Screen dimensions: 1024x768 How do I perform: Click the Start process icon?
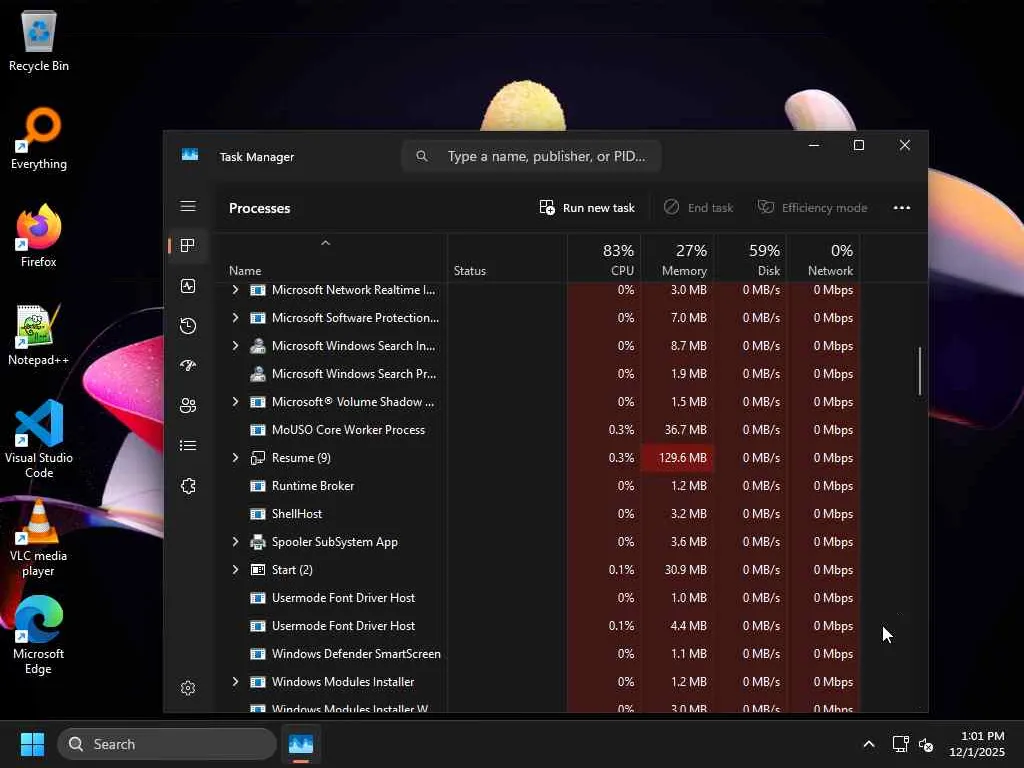[258, 570]
